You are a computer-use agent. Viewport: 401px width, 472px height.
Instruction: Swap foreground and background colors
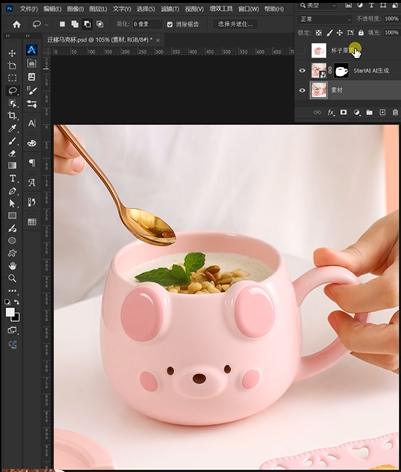(17, 302)
